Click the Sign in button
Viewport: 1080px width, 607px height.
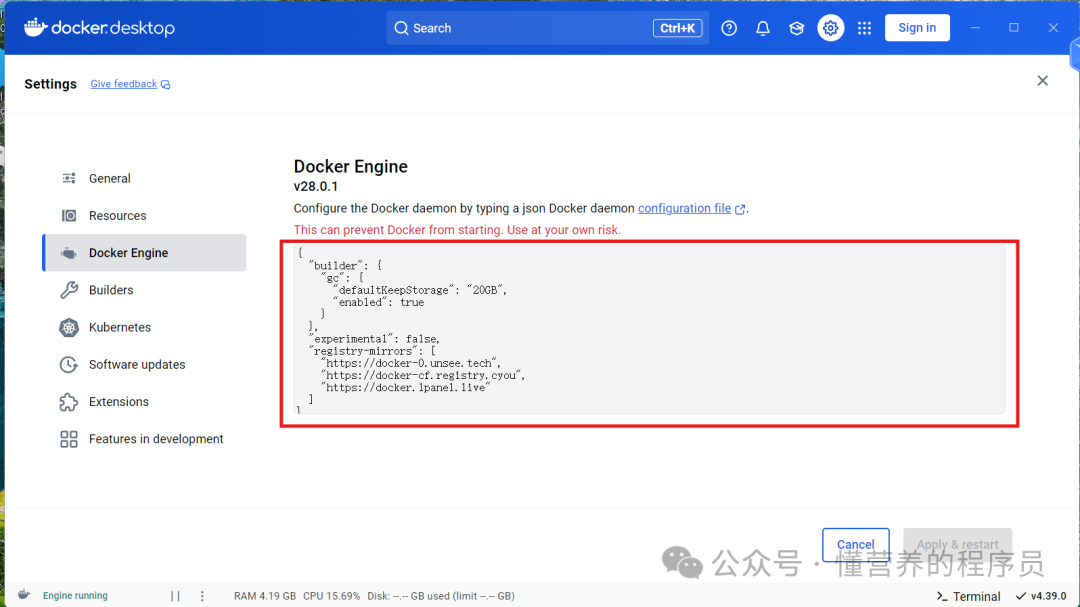917,28
